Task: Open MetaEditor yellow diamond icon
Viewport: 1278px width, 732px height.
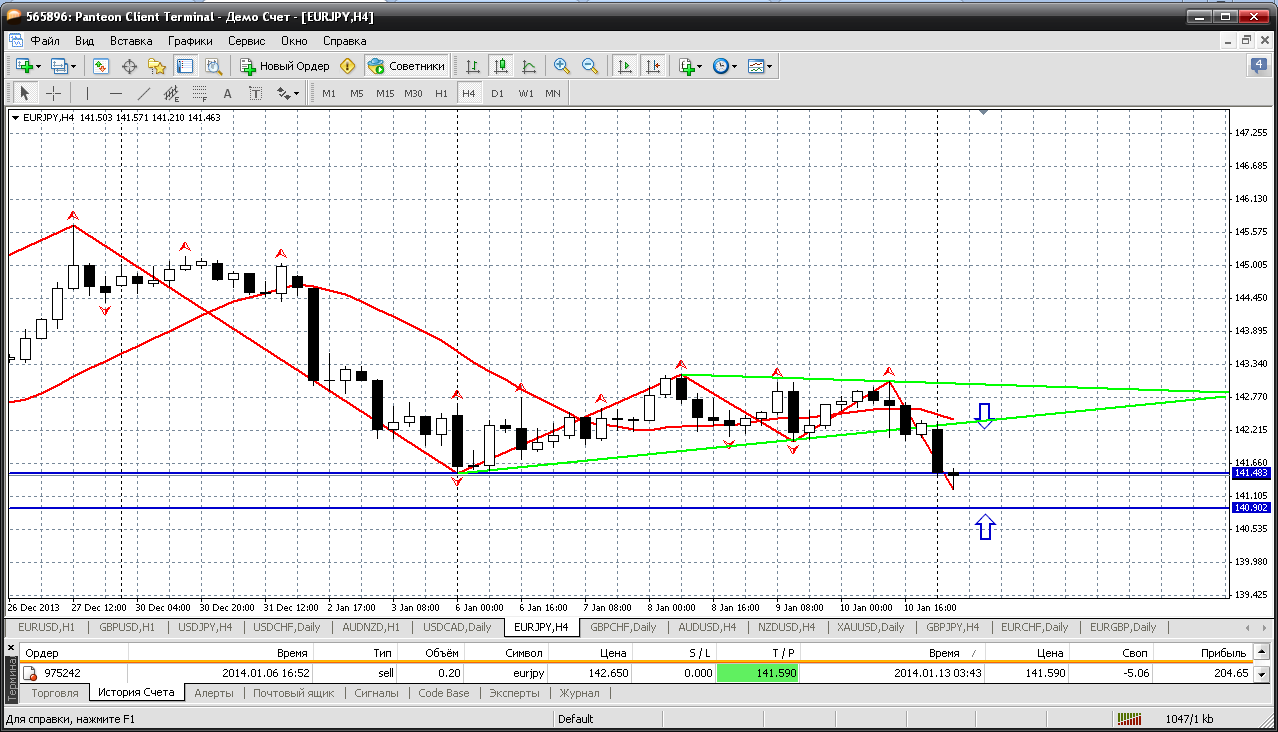Action: click(x=347, y=66)
